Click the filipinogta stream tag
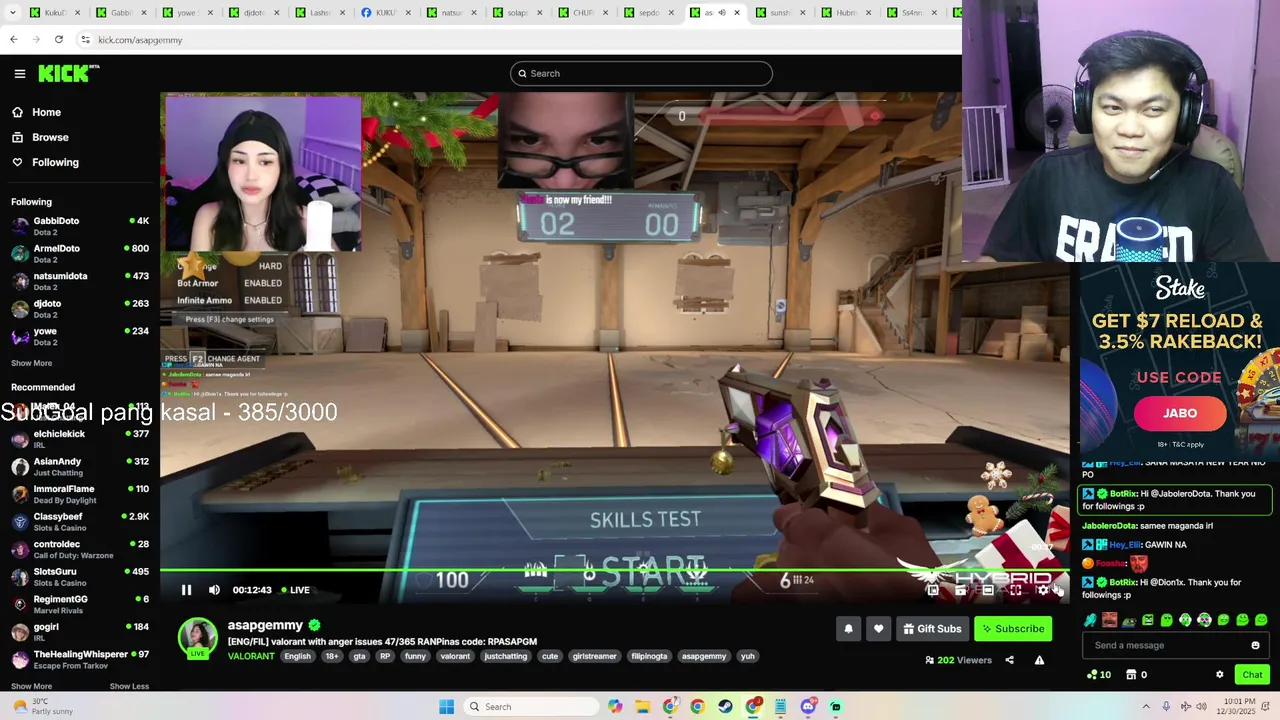This screenshot has width=1280, height=720. [x=649, y=656]
